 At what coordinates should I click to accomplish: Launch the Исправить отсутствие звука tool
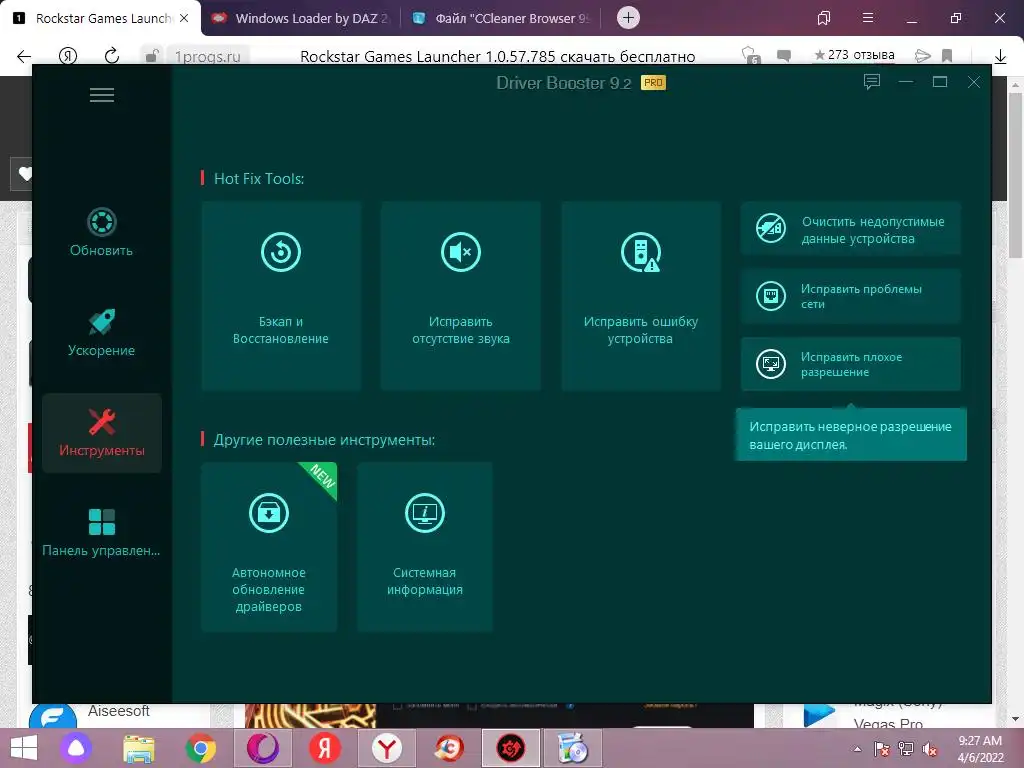click(460, 296)
